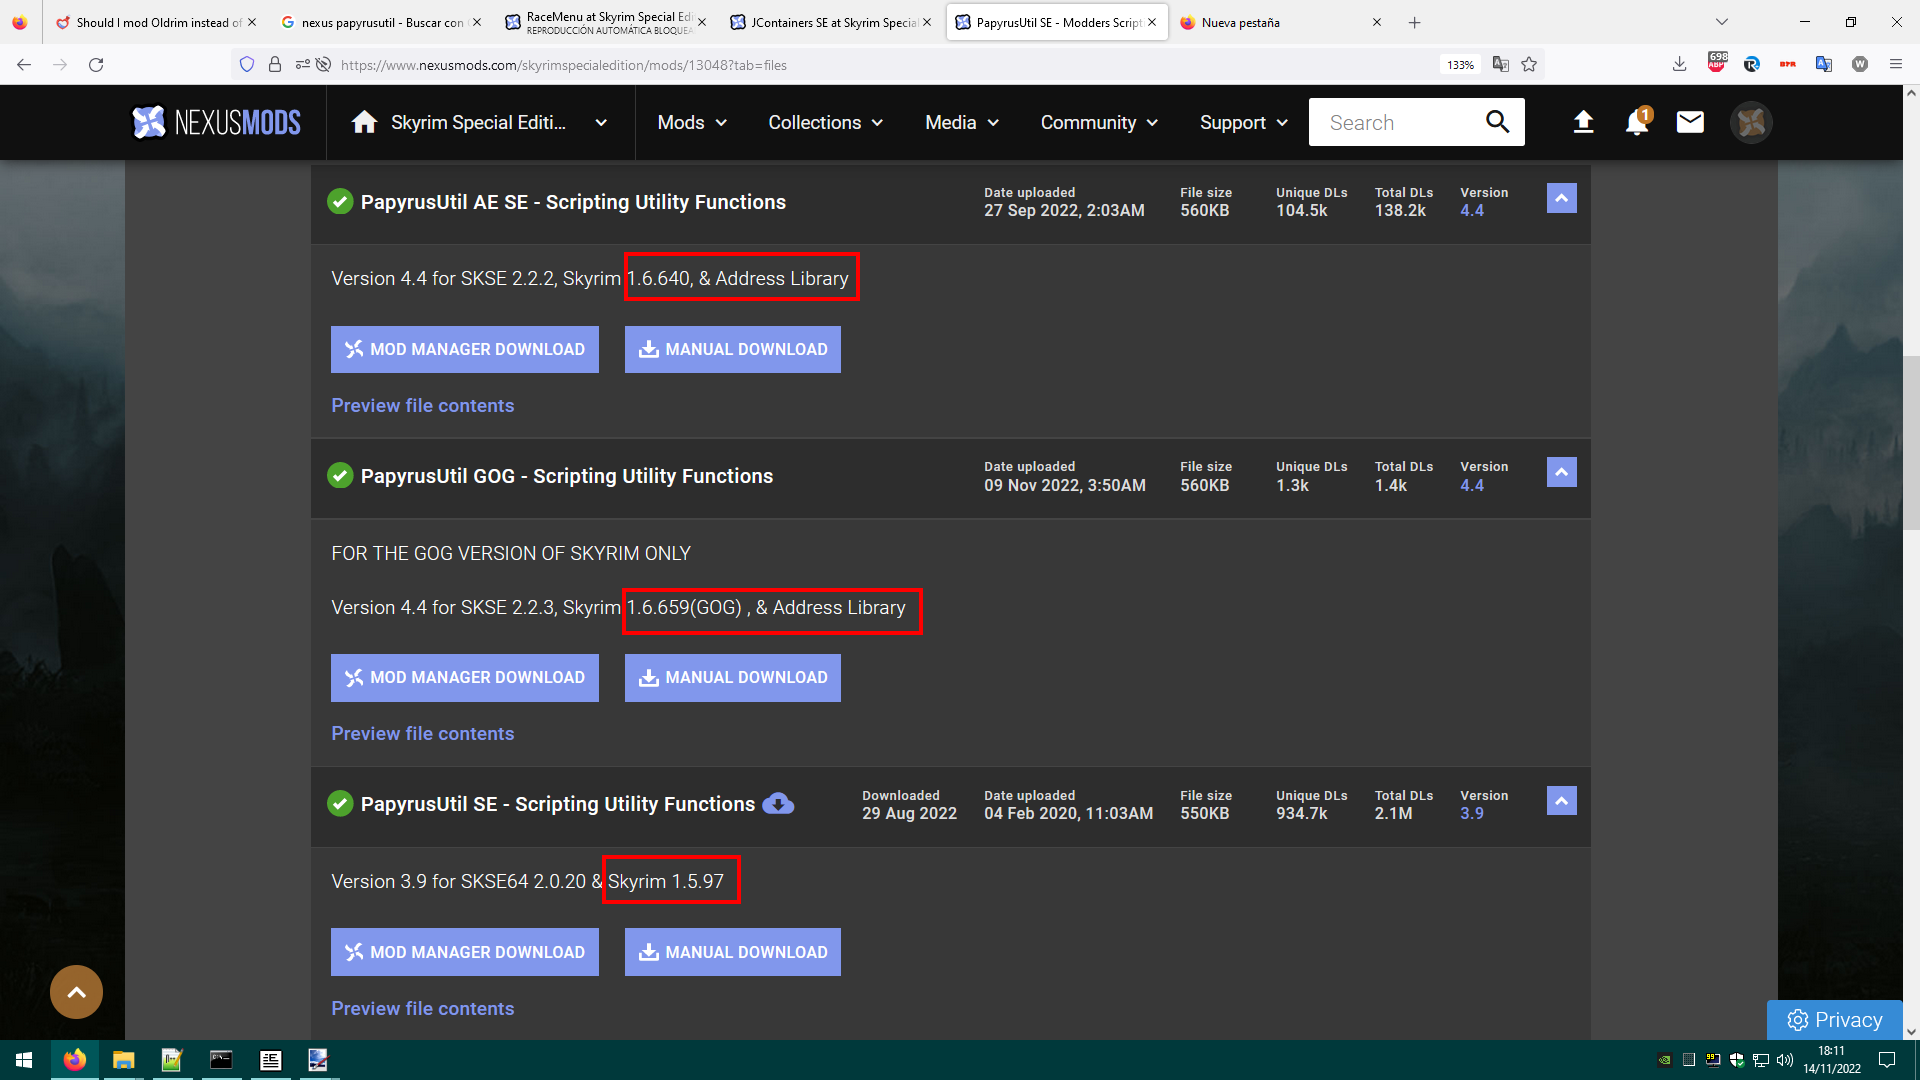The width and height of the screenshot is (1920, 1080).
Task: Click the translate page icon in address bar
Action: (1500, 64)
